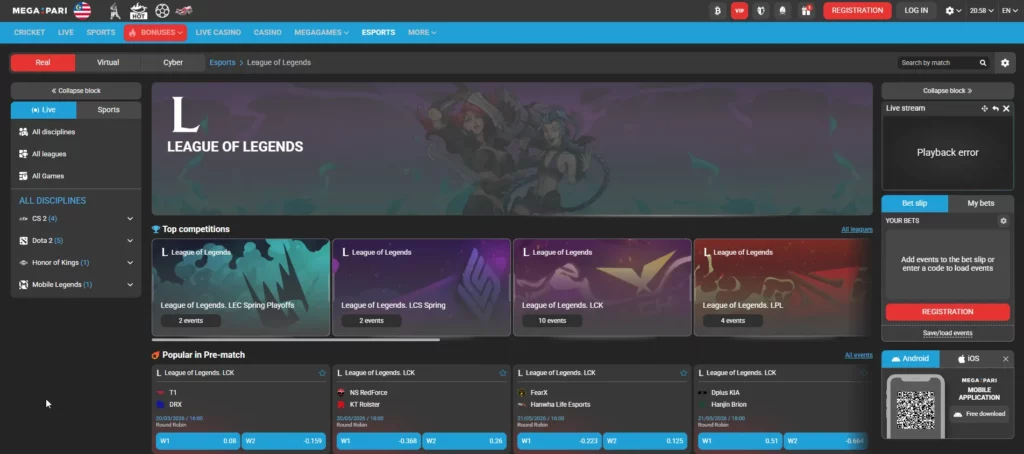The width and height of the screenshot is (1024, 454).
Task: Click the return arrow in Live stream
Action: tap(995, 108)
